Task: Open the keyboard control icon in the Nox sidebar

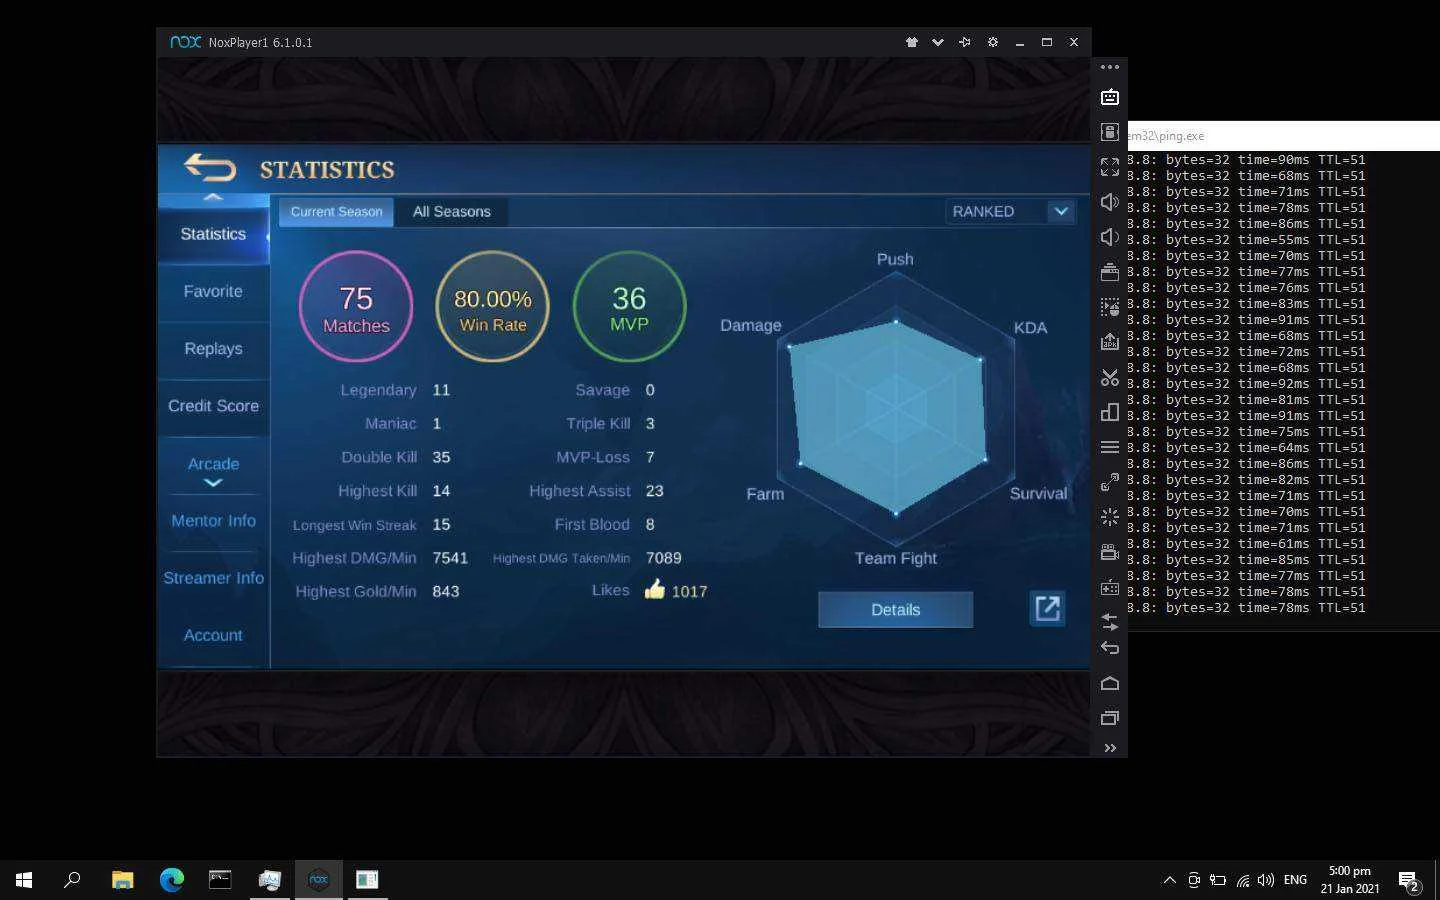Action: pyautogui.click(x=1110, y=97)
